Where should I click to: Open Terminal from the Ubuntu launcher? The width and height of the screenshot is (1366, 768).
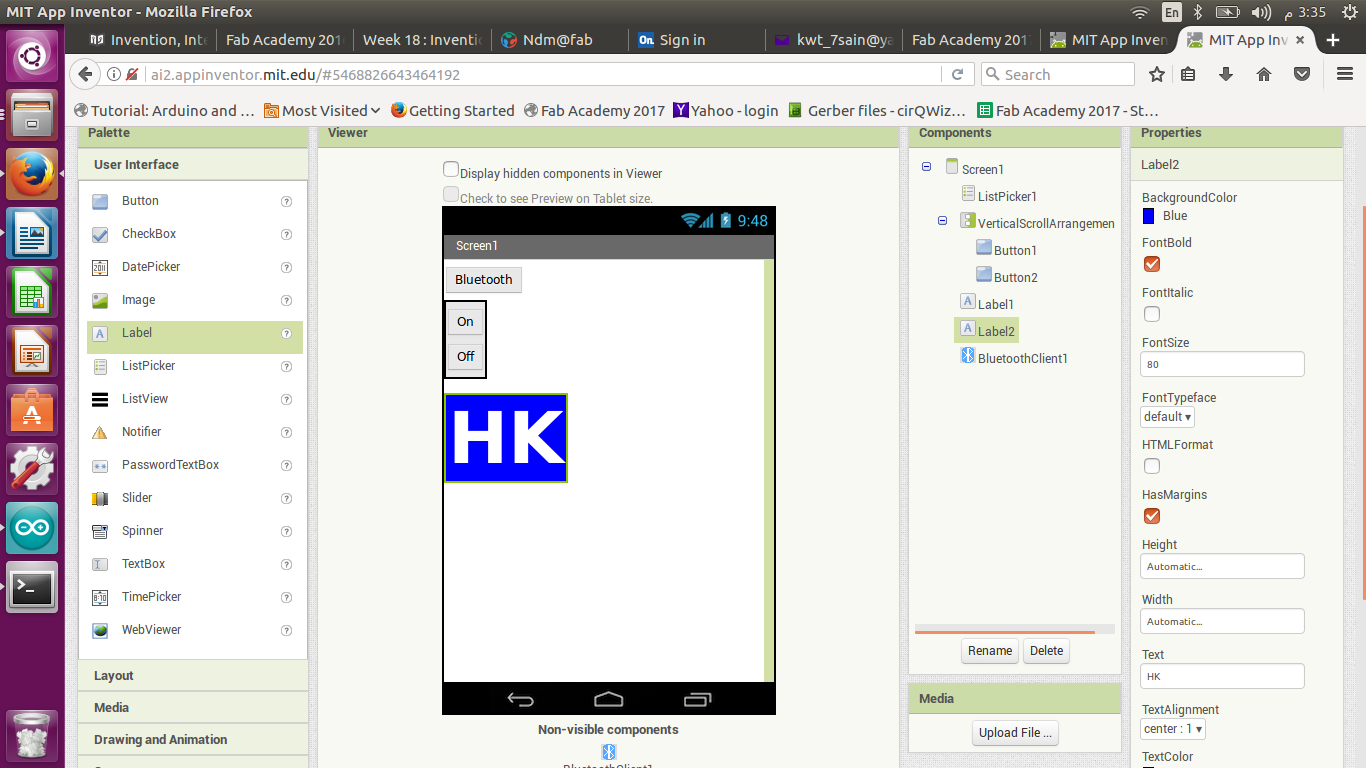[x=32, y=586]
